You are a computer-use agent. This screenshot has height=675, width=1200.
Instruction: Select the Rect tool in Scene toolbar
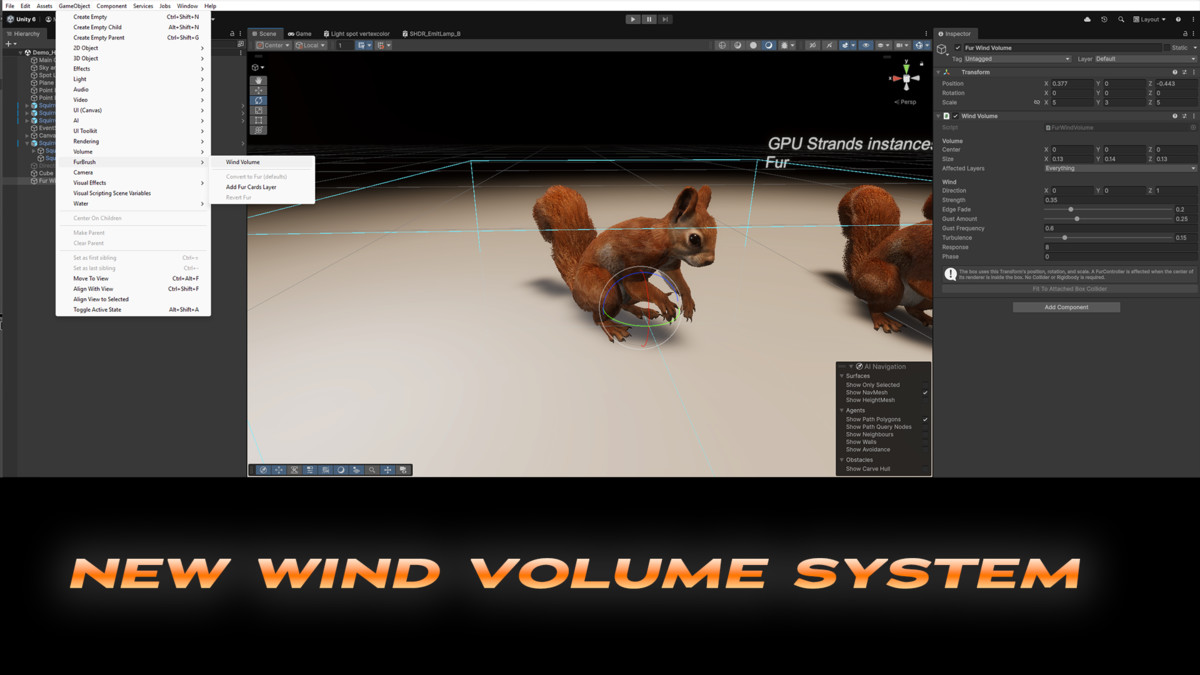pos(259,121)
